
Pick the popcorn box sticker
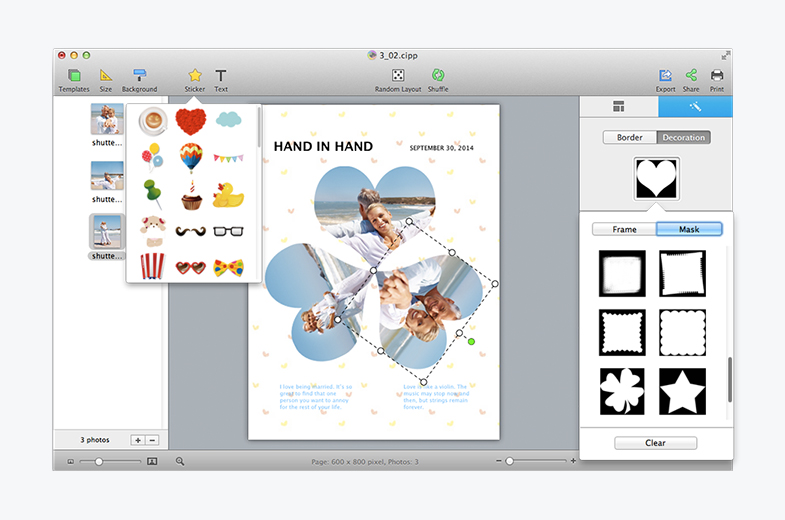pos(153,266)
